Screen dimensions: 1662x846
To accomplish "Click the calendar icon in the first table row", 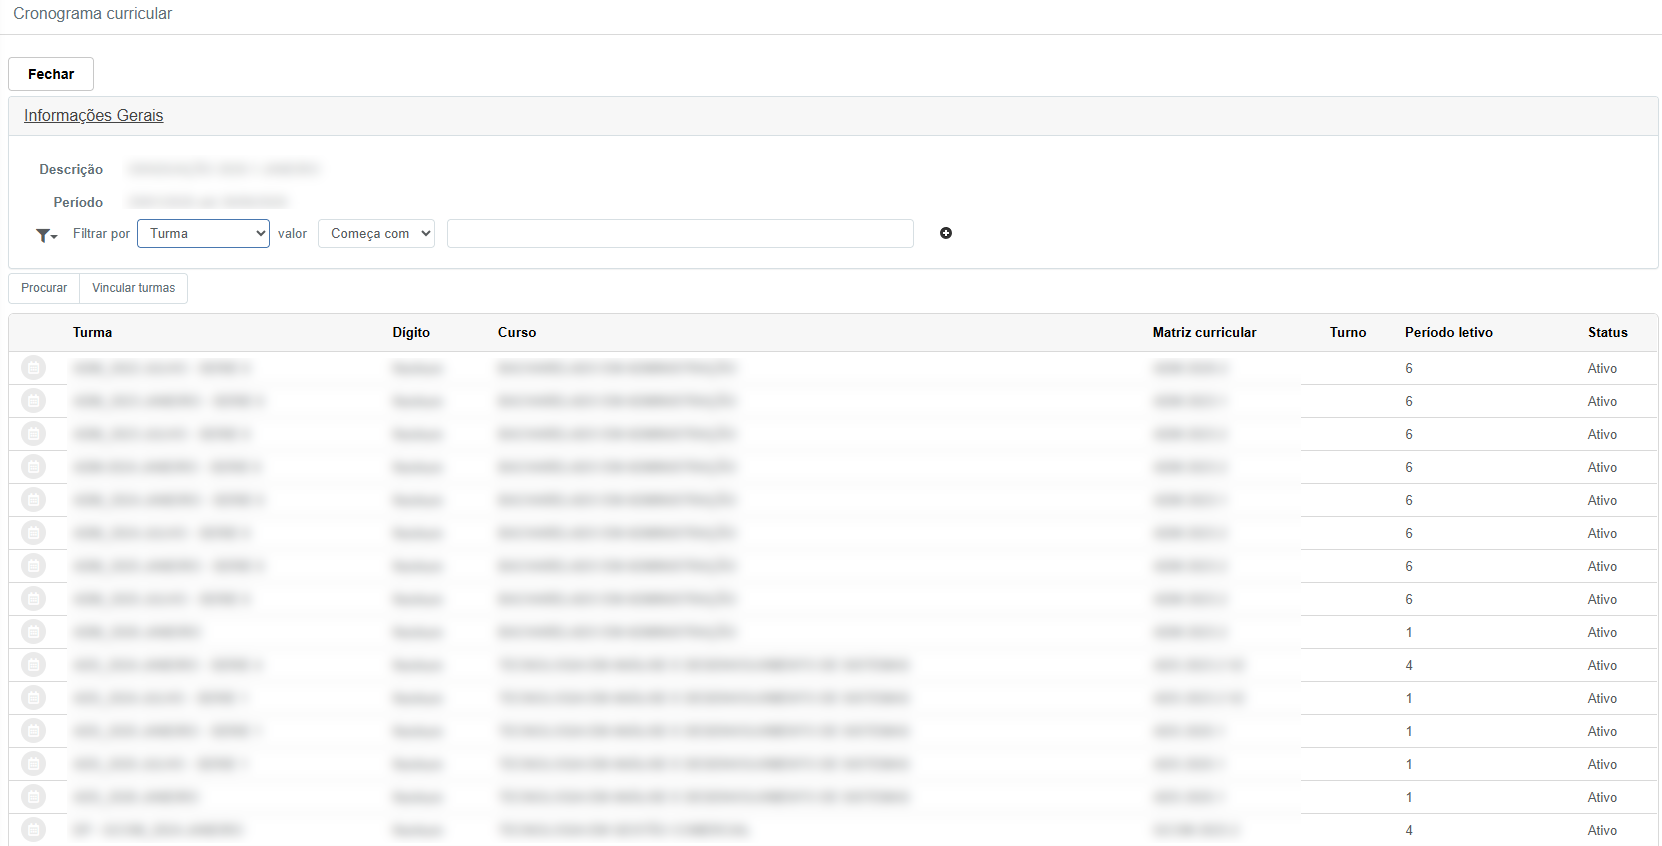I will click(33, 368).
